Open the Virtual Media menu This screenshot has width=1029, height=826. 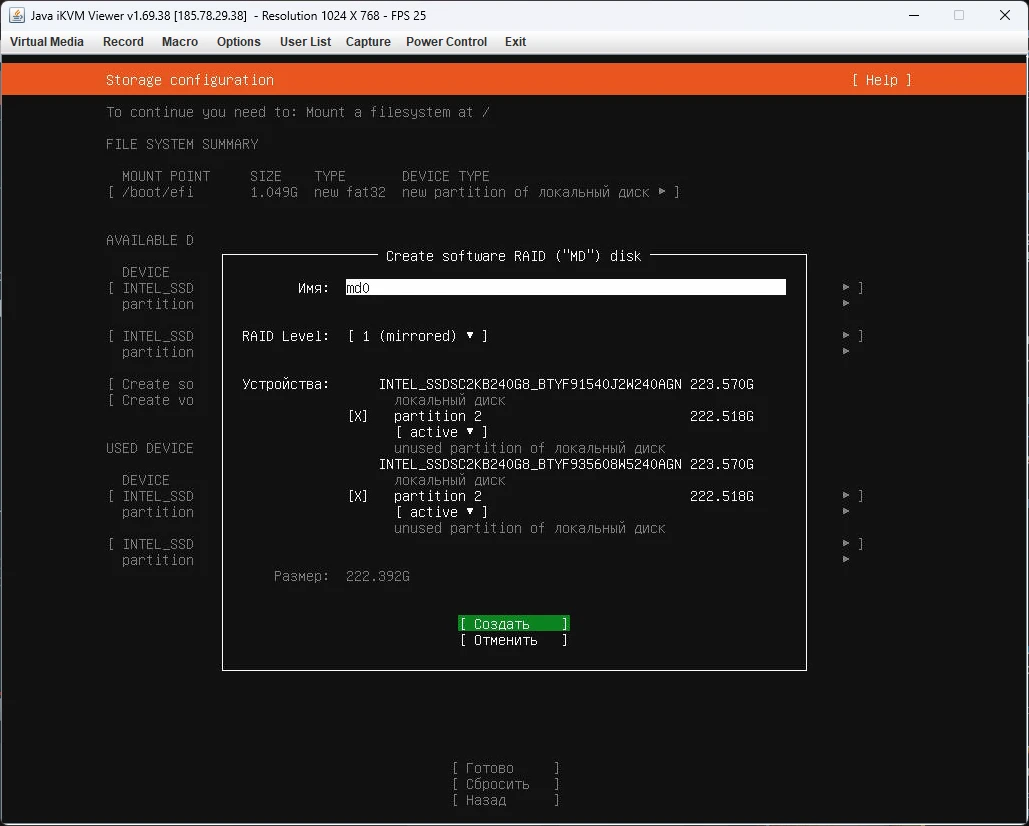pyautogui.click(x=47, y=42)
